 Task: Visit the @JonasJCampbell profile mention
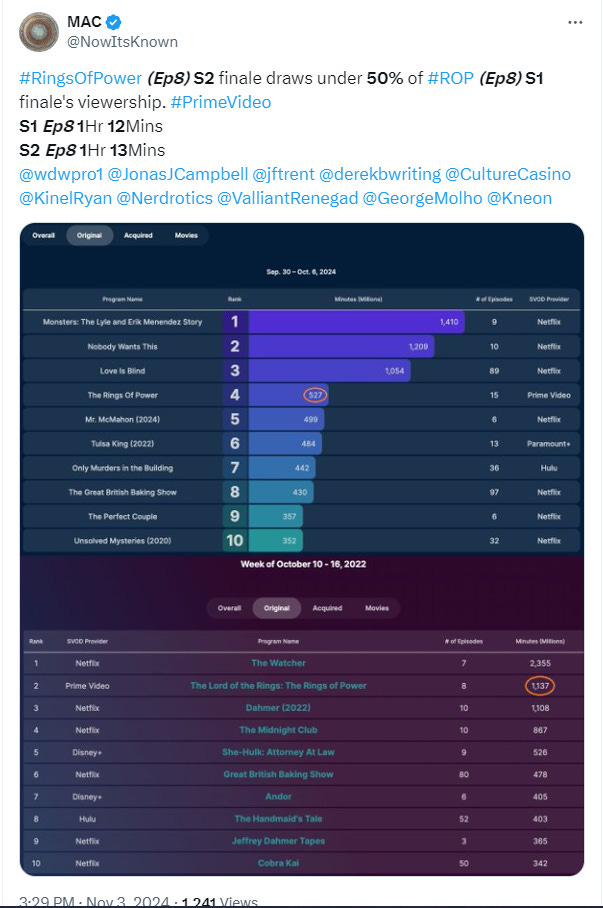(x=178, y=174)
